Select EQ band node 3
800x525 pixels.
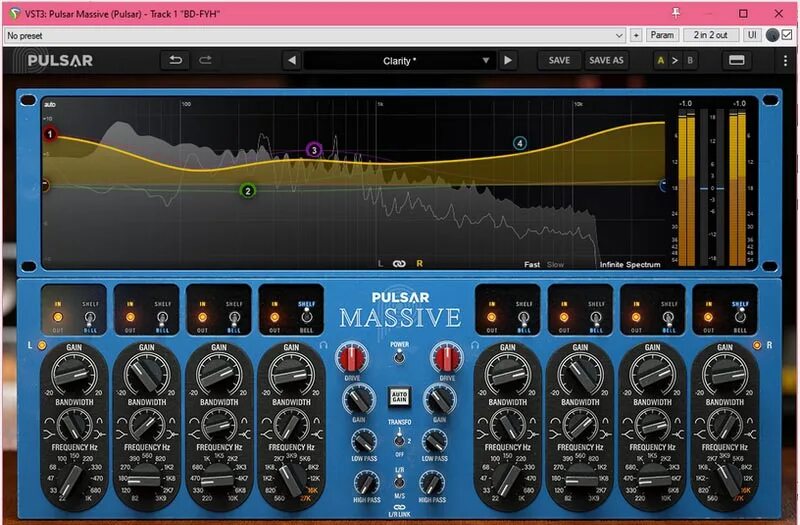coord(314,149)
